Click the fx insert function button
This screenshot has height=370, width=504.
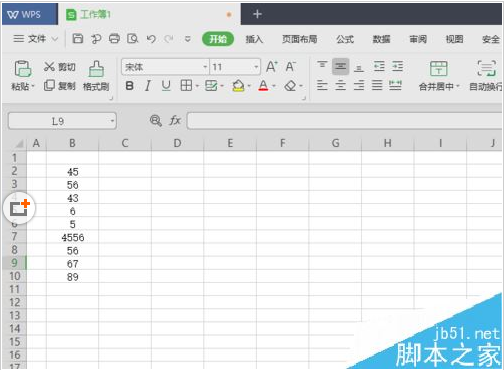coord(175,120)
